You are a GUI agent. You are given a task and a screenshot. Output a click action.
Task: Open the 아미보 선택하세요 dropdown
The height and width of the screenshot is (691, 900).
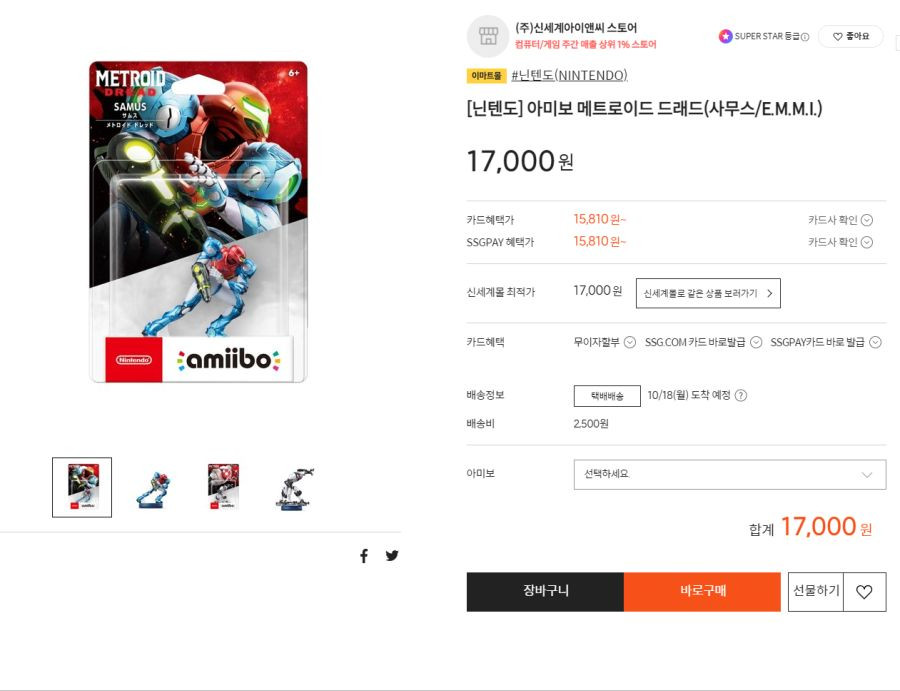[730, 475]
